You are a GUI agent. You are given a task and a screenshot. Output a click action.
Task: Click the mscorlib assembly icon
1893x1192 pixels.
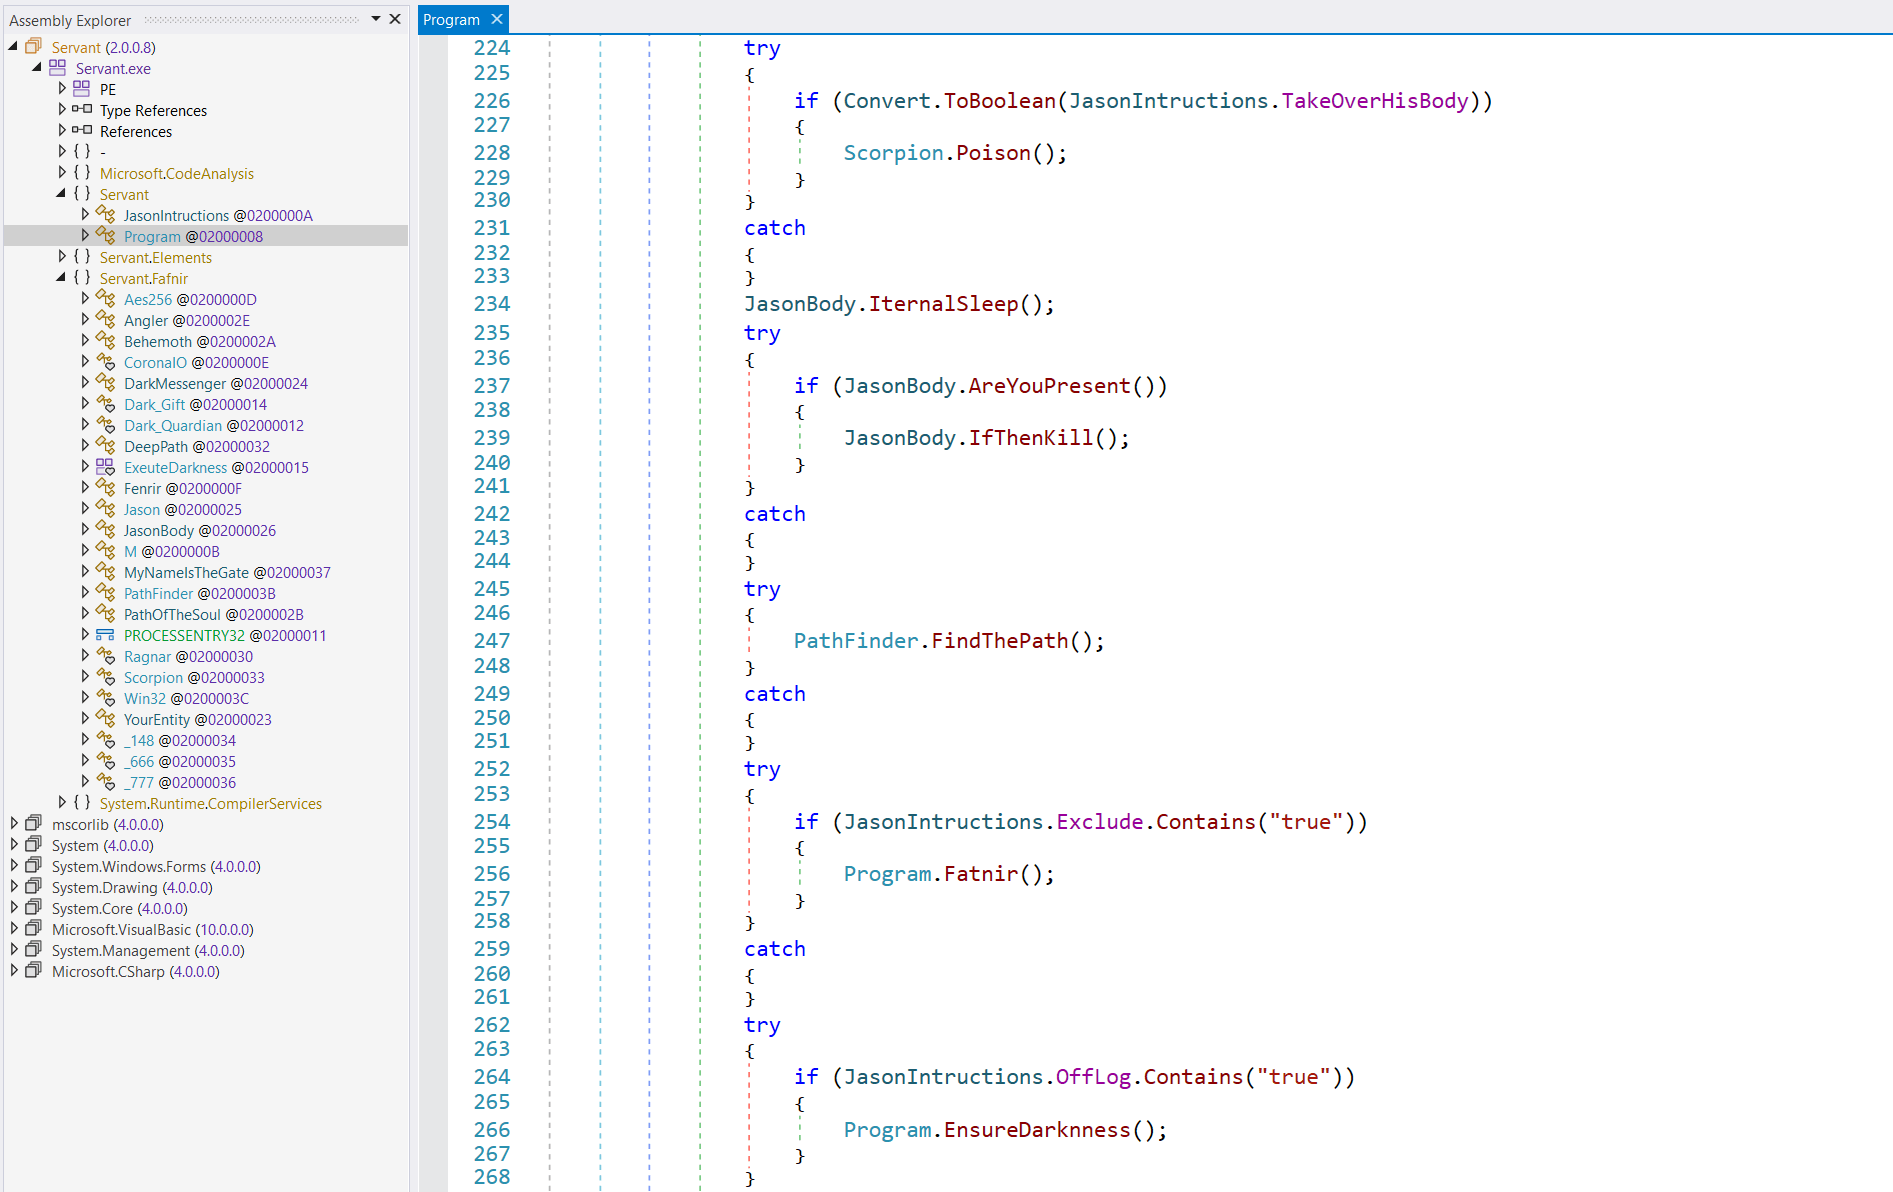[33, 823]
